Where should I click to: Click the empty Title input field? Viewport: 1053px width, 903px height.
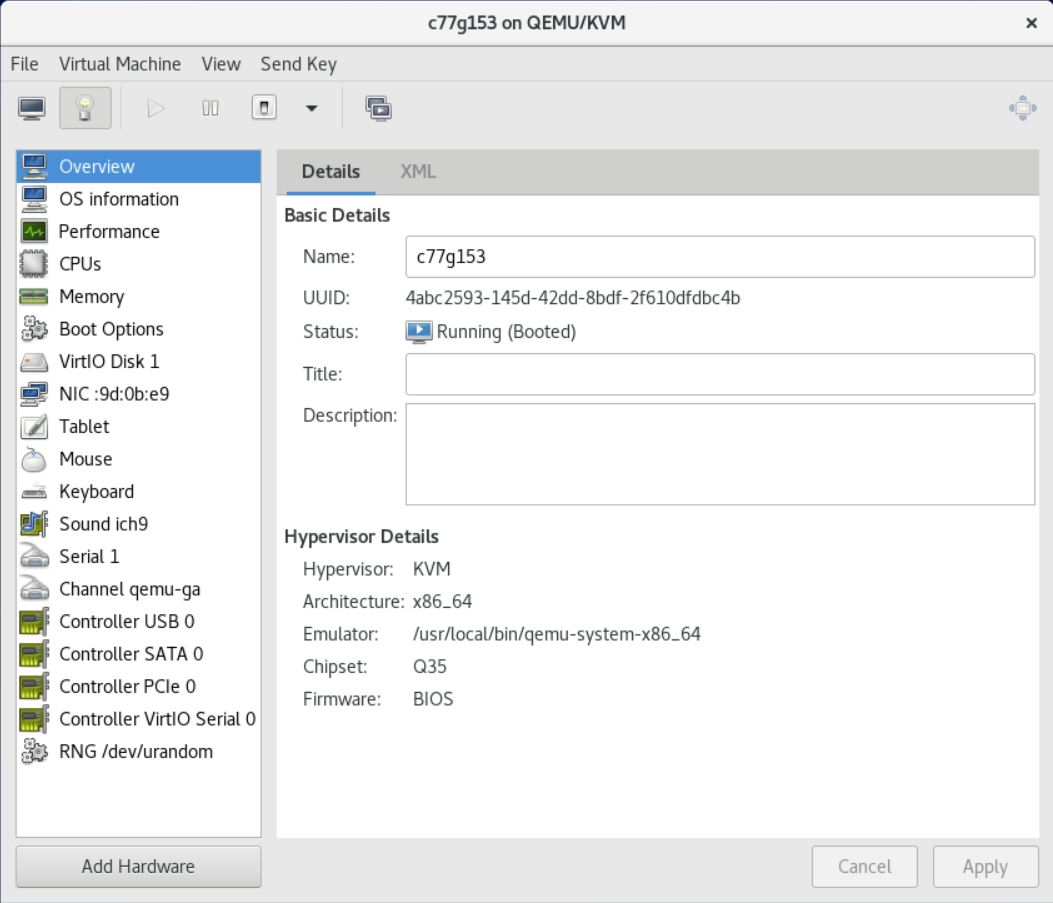(720, 374)
